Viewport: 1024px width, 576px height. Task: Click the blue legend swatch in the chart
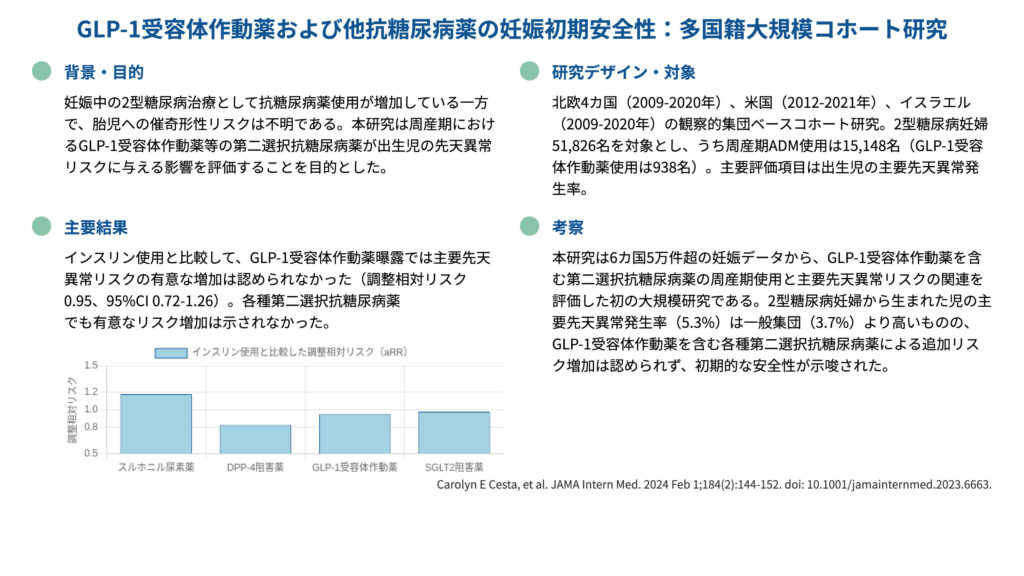[171, 353]
